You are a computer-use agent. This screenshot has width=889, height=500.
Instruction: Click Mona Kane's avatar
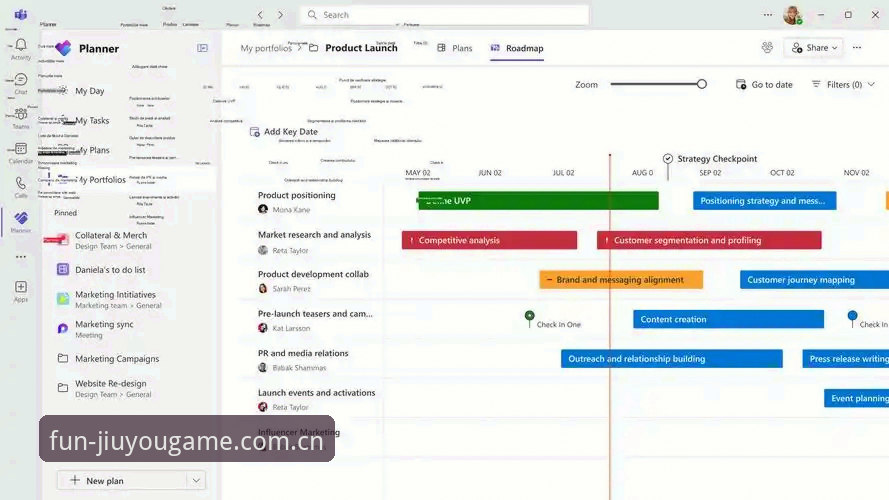pos(263,209)
